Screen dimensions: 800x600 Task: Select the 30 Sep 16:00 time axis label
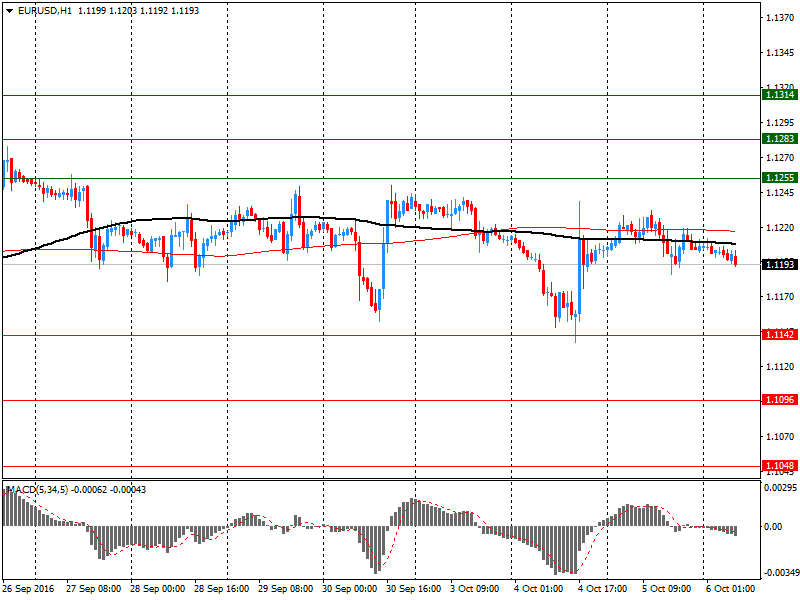click(414, 589)
